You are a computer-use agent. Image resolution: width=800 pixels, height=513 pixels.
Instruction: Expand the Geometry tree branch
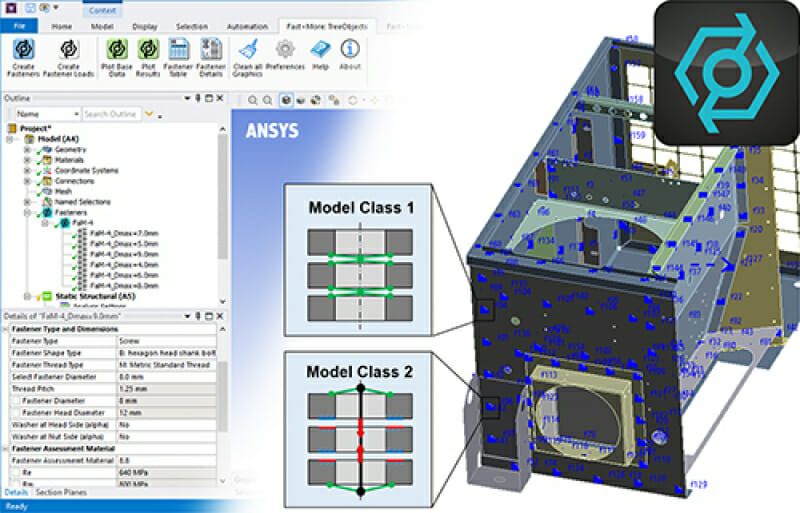click(x=28, y=150)
